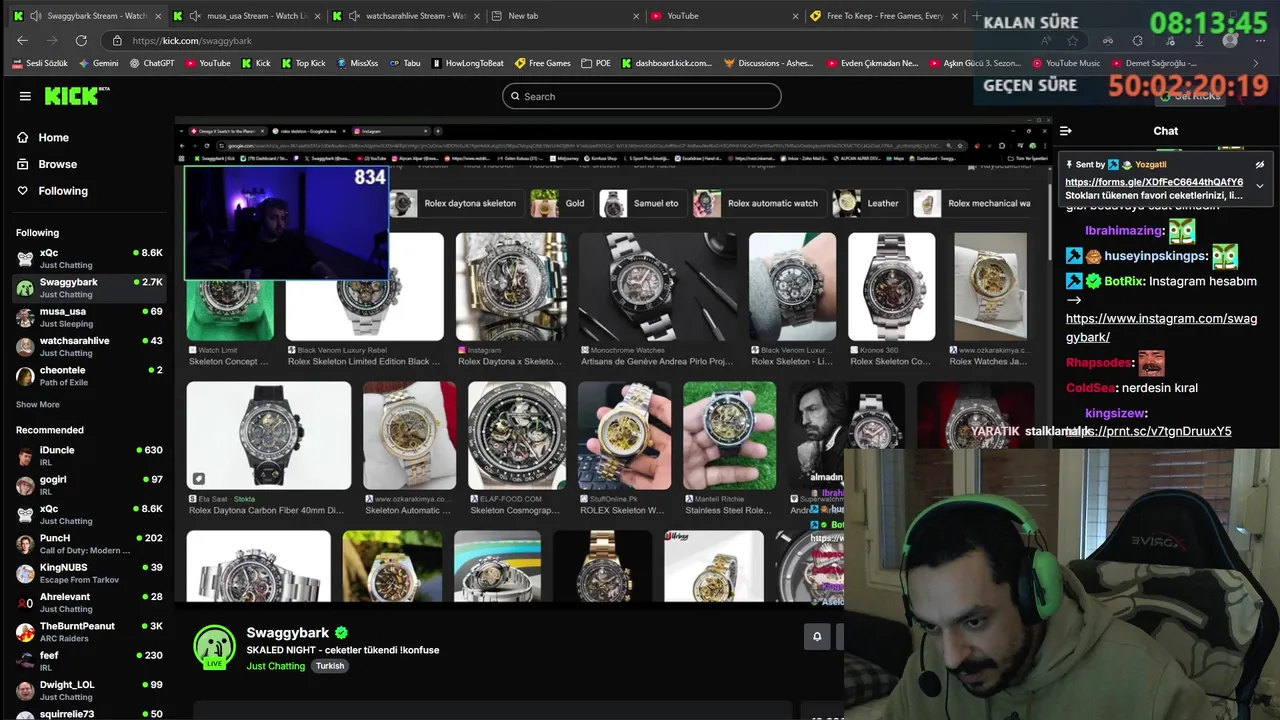Click the Swaggybark live avatar below stream
Image resolution: width=1280 pixels, height=720 pixels.
(x=214, y=647)
